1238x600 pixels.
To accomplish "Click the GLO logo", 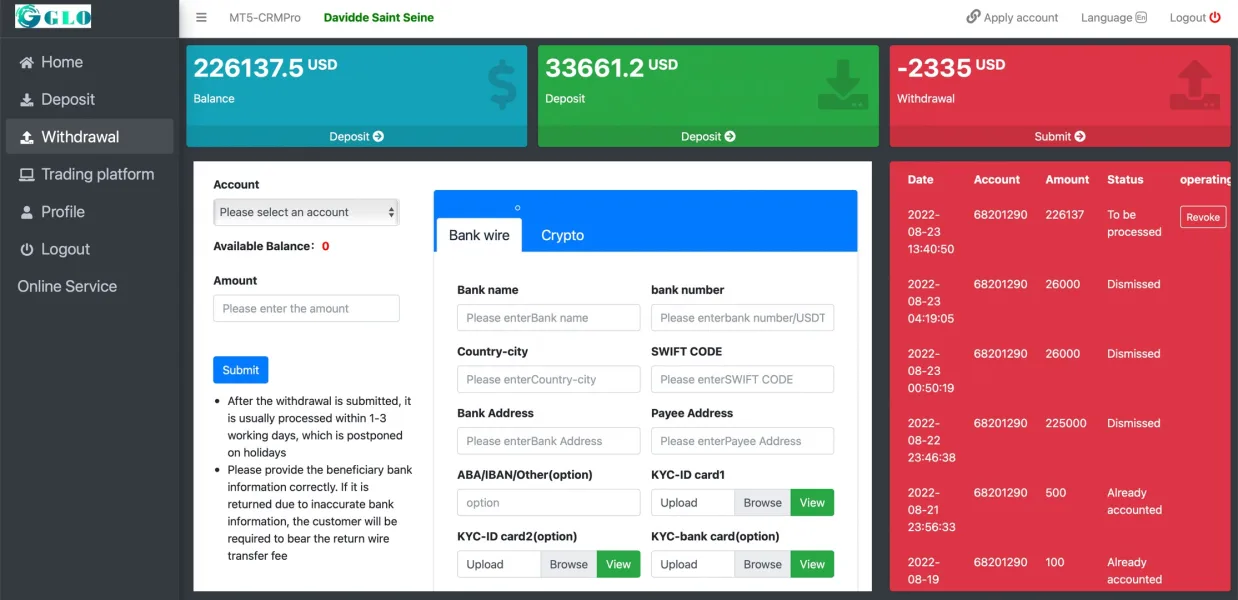I will tap(53, 16).
